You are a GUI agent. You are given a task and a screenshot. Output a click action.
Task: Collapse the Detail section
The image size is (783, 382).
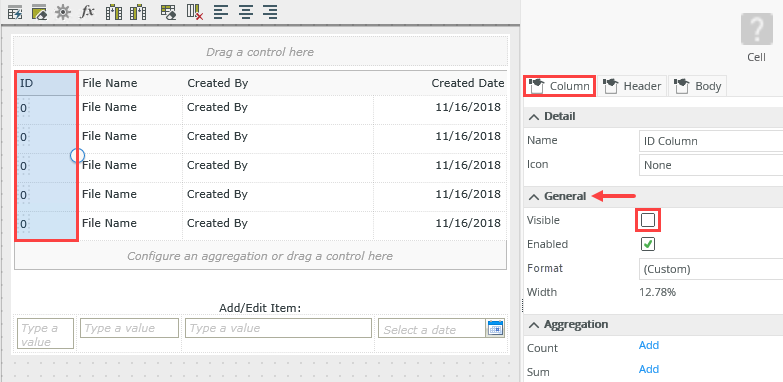(x=534, y=116)
